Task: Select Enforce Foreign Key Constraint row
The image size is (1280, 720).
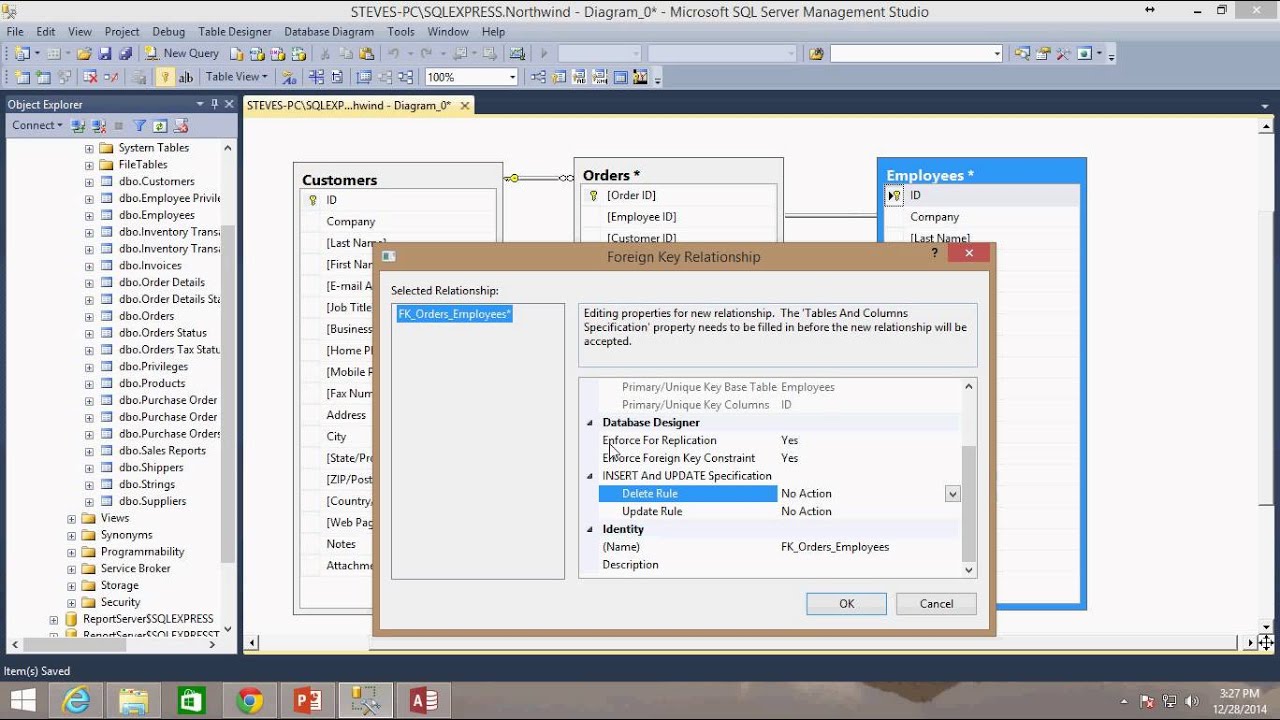Action: coord(779,458)
